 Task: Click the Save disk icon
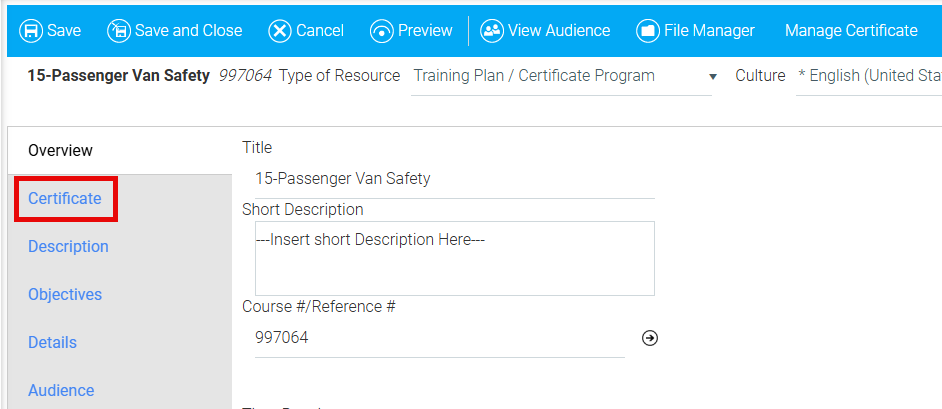31,30
